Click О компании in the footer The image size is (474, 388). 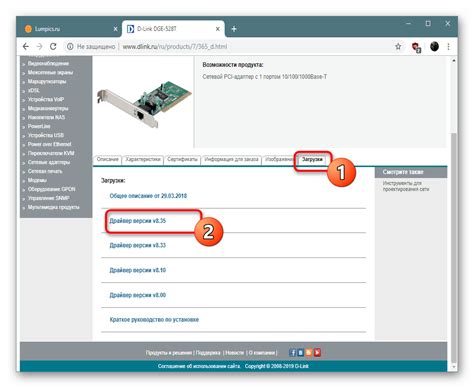coord(262,353)
